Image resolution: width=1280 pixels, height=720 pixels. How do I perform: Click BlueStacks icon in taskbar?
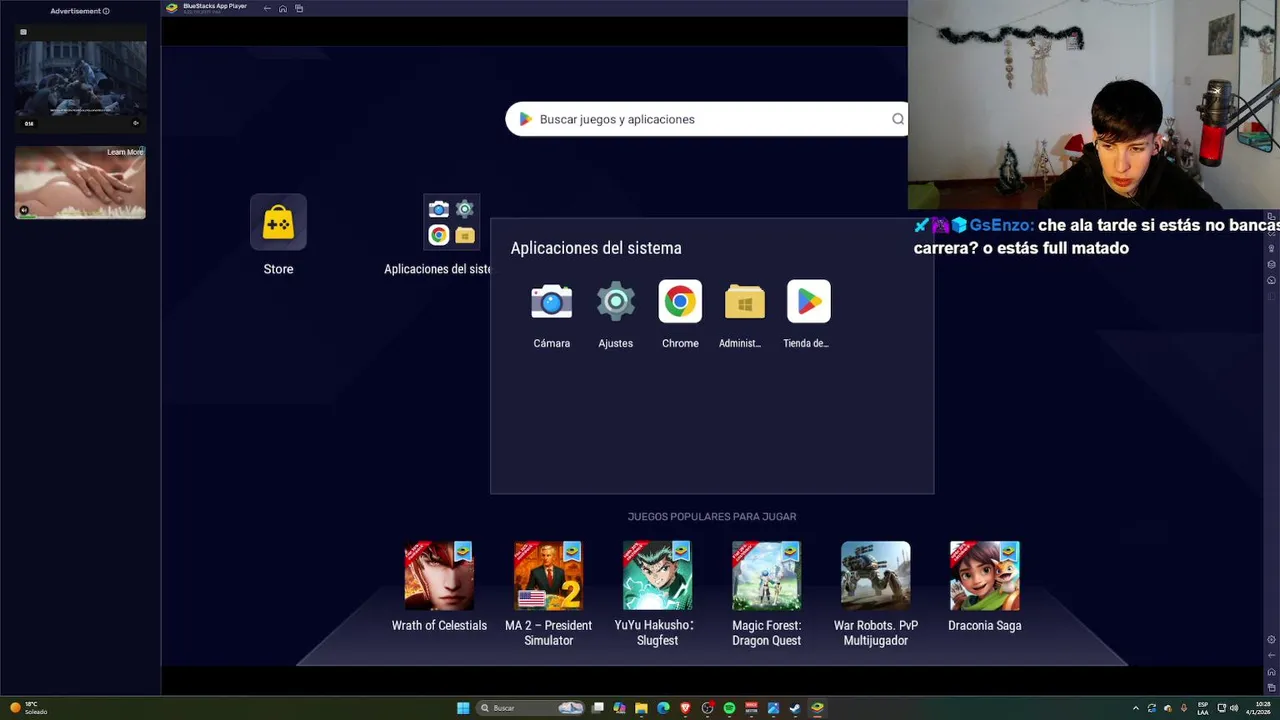click(817, 708)
